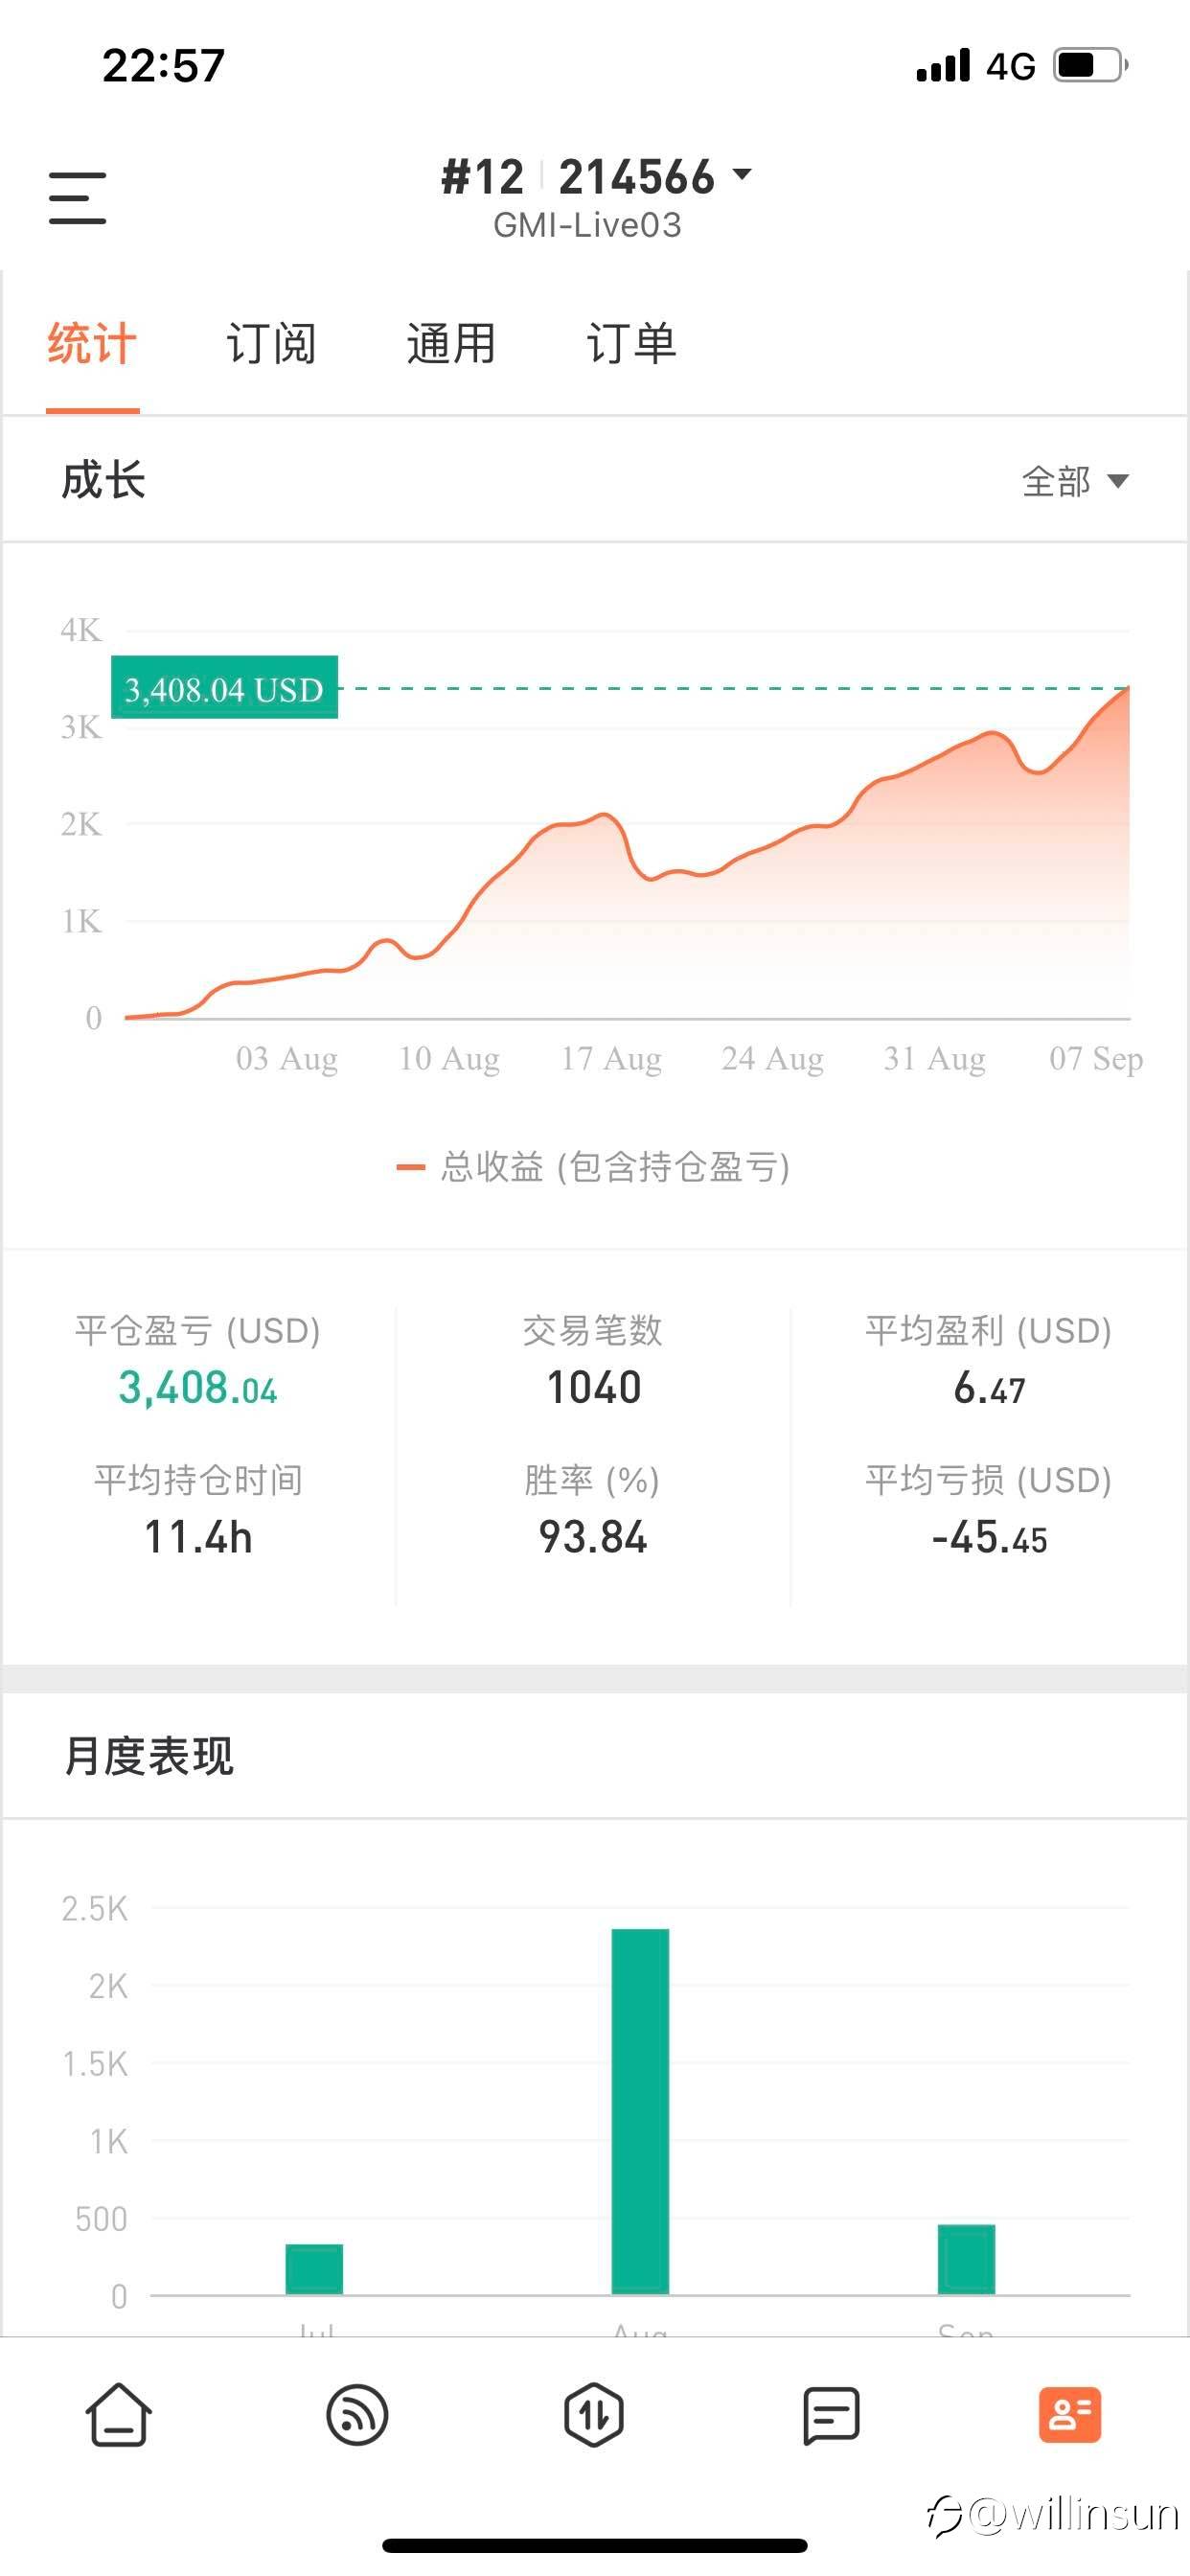Tap the Jul monthly performance bar

314,2269
